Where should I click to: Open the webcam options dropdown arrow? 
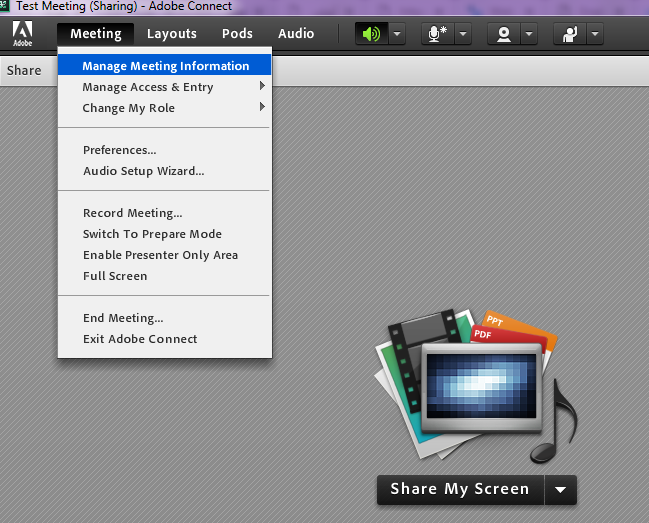(529, 34)
